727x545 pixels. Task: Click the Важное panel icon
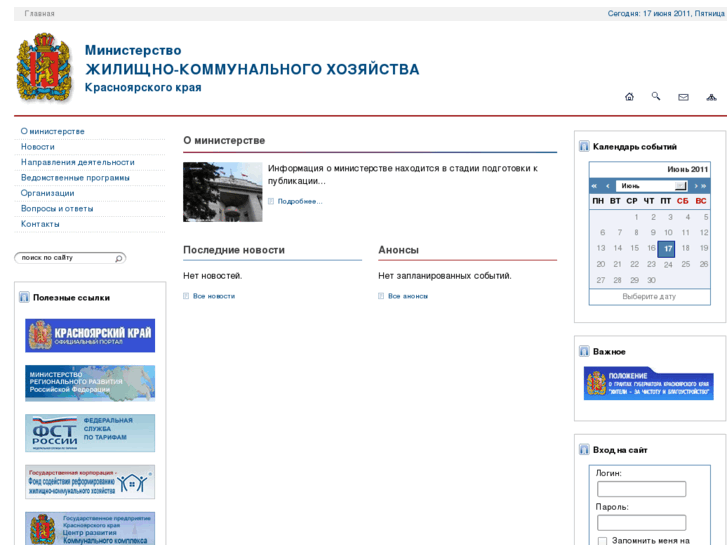584,352
